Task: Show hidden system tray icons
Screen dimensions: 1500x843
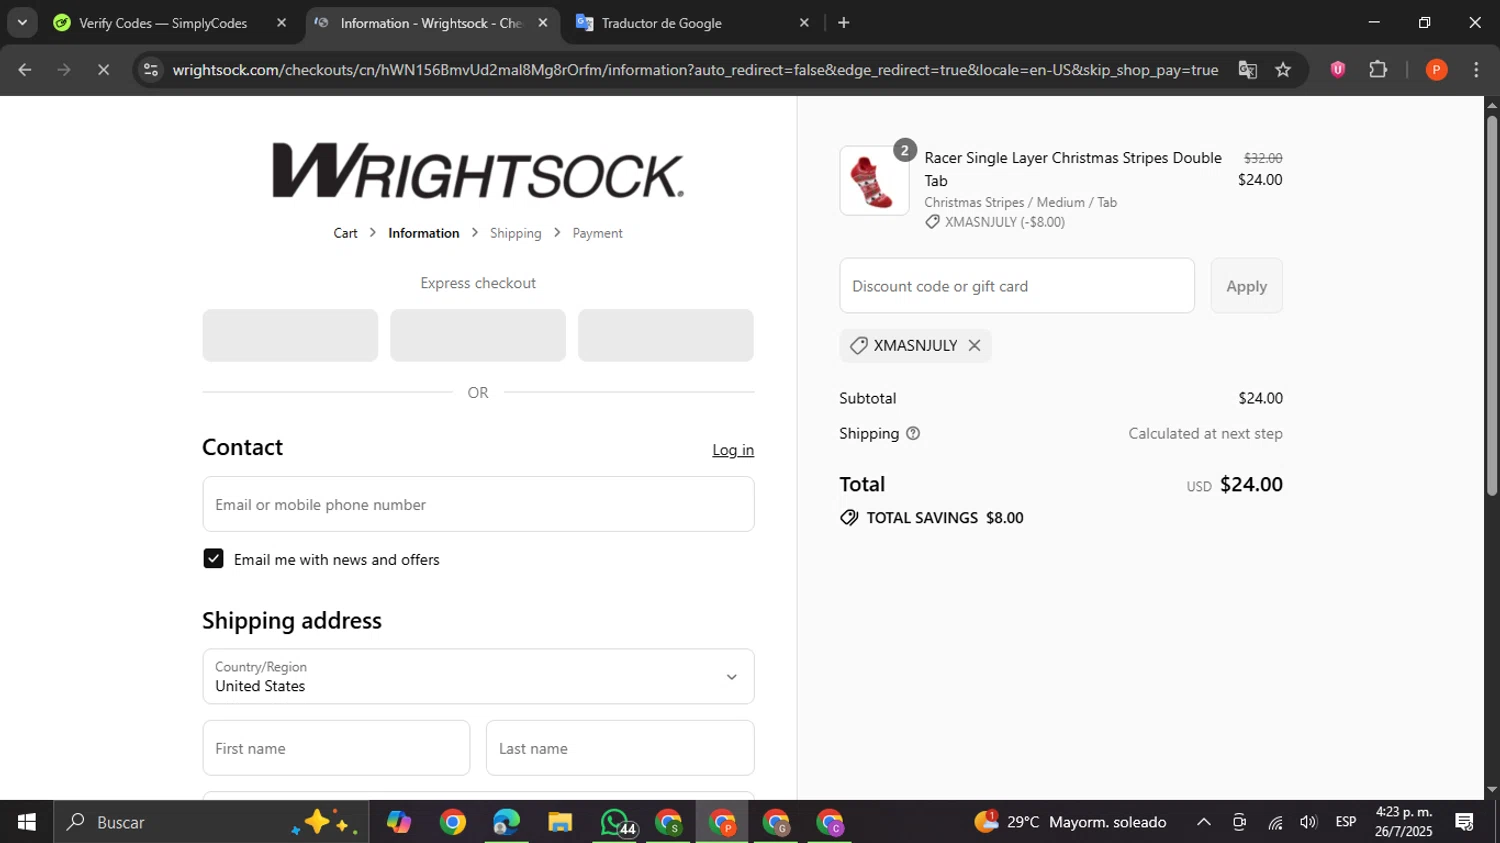Action: pyautogui.click(x=1204, y=822)
